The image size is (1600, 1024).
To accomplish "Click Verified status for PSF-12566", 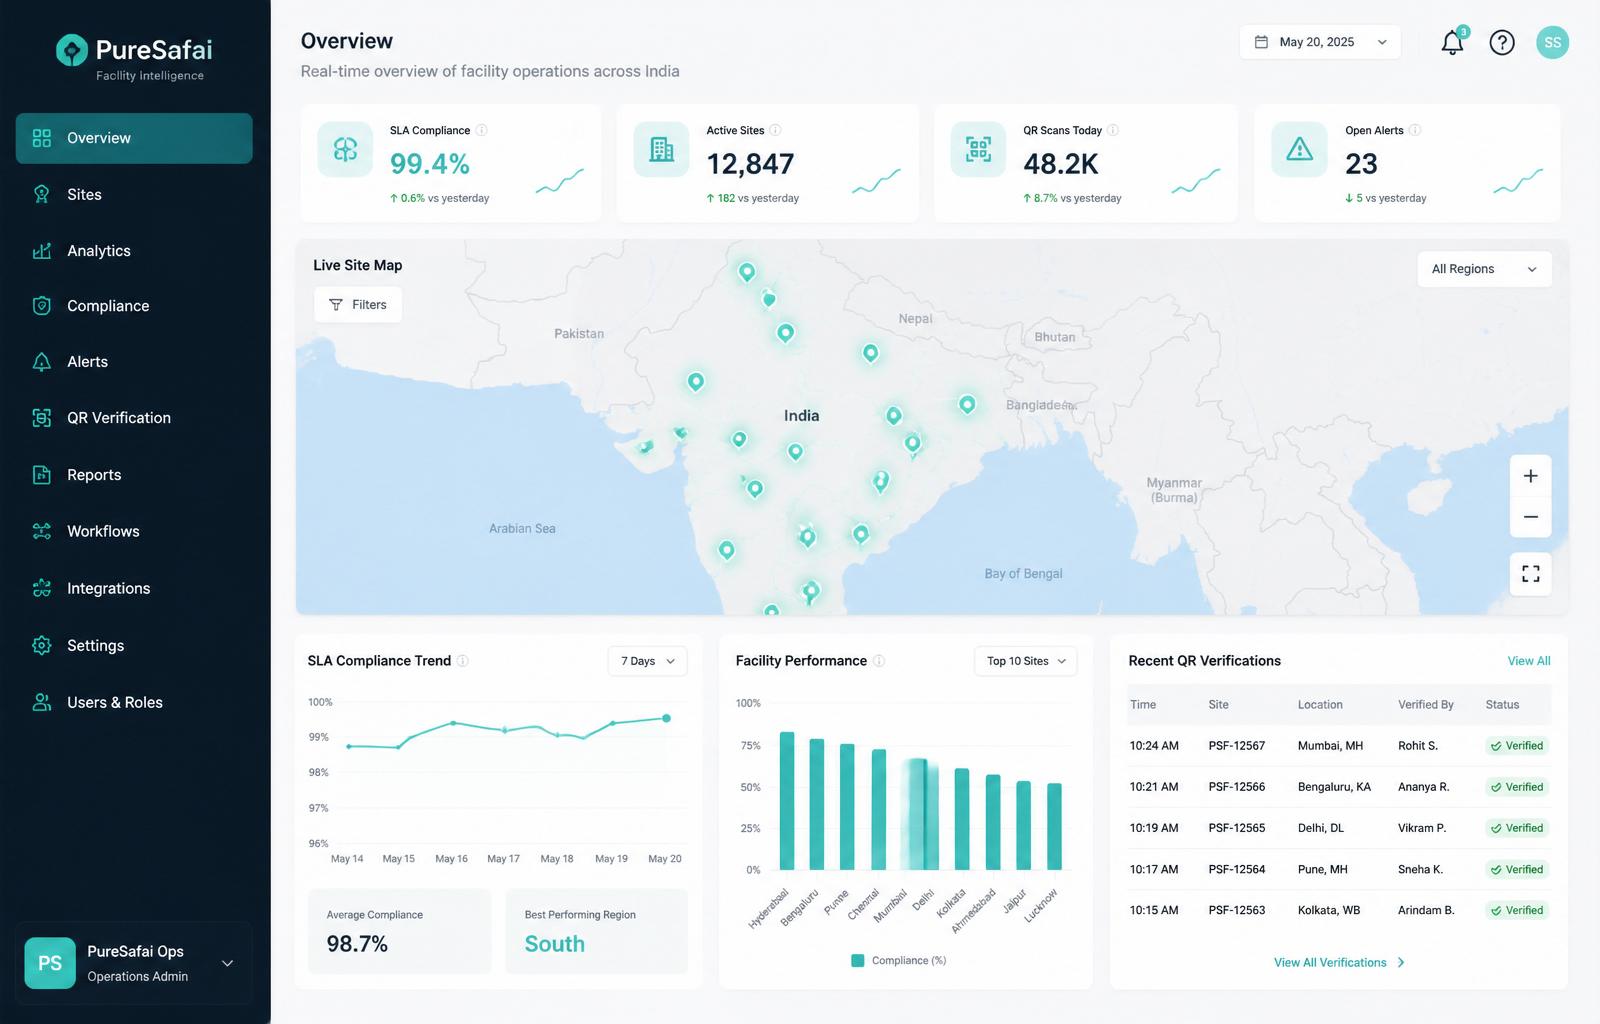I will click(1517, 787).
